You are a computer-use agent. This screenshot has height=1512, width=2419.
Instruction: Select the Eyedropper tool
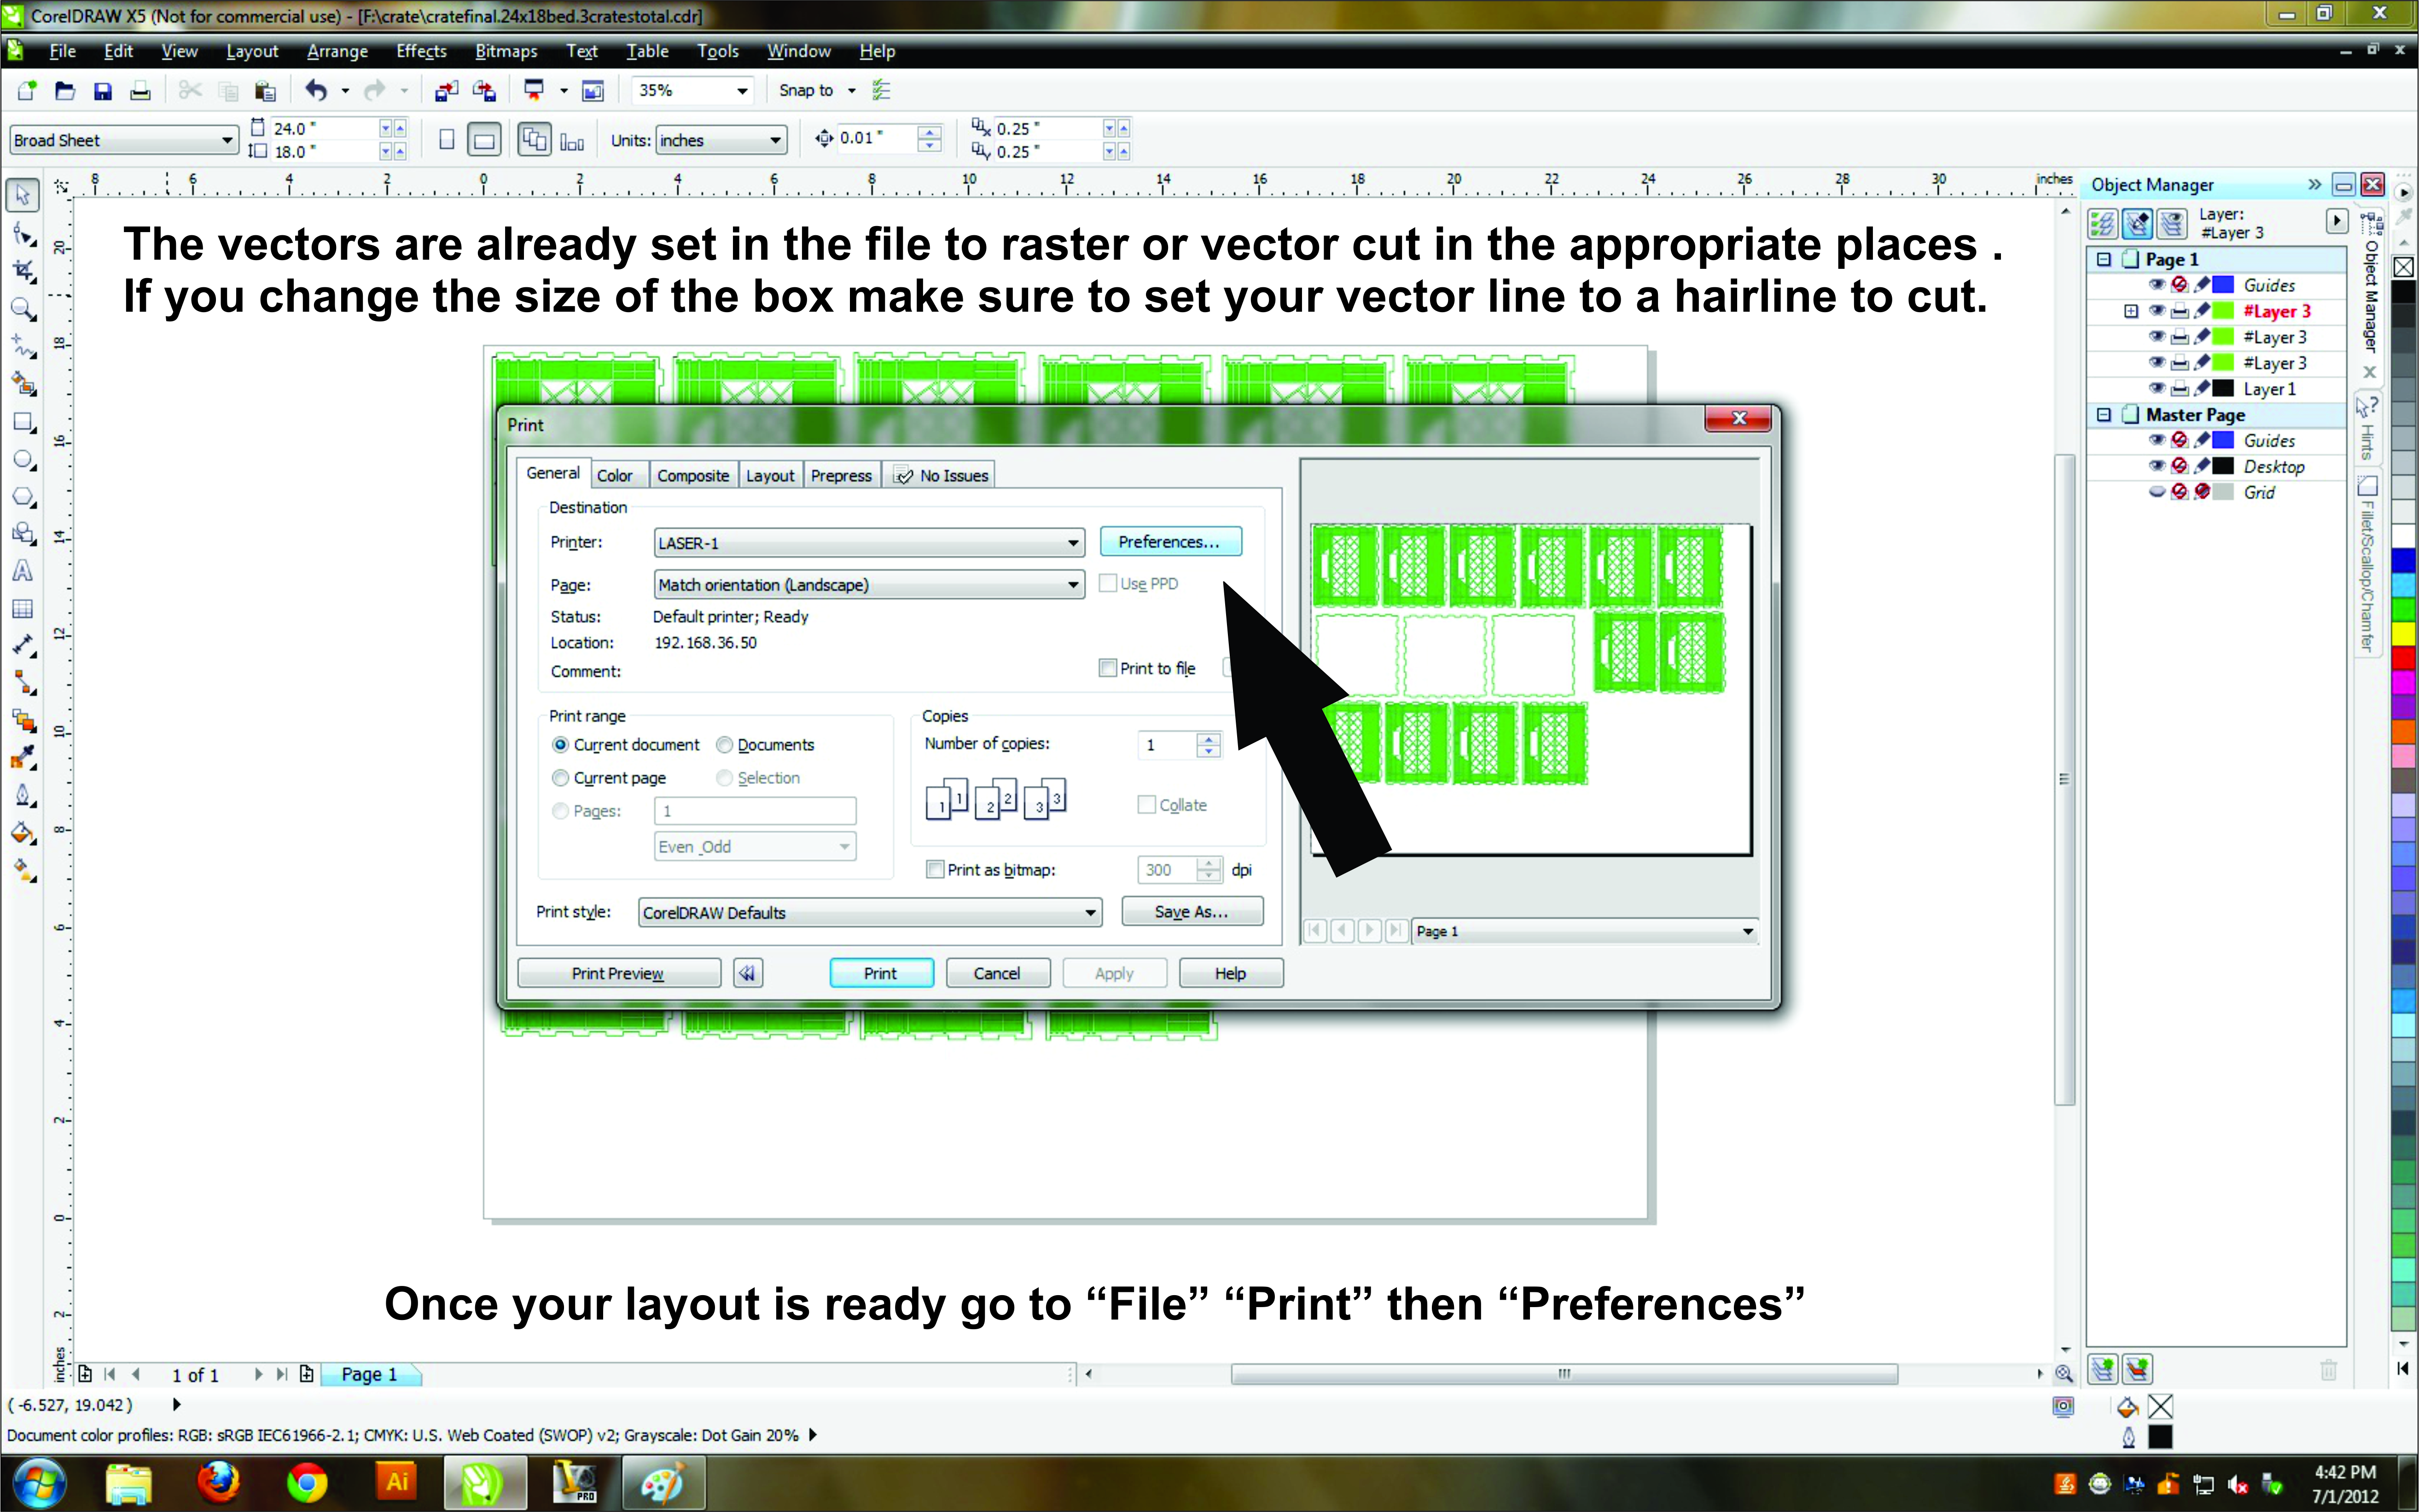[23, 758]
